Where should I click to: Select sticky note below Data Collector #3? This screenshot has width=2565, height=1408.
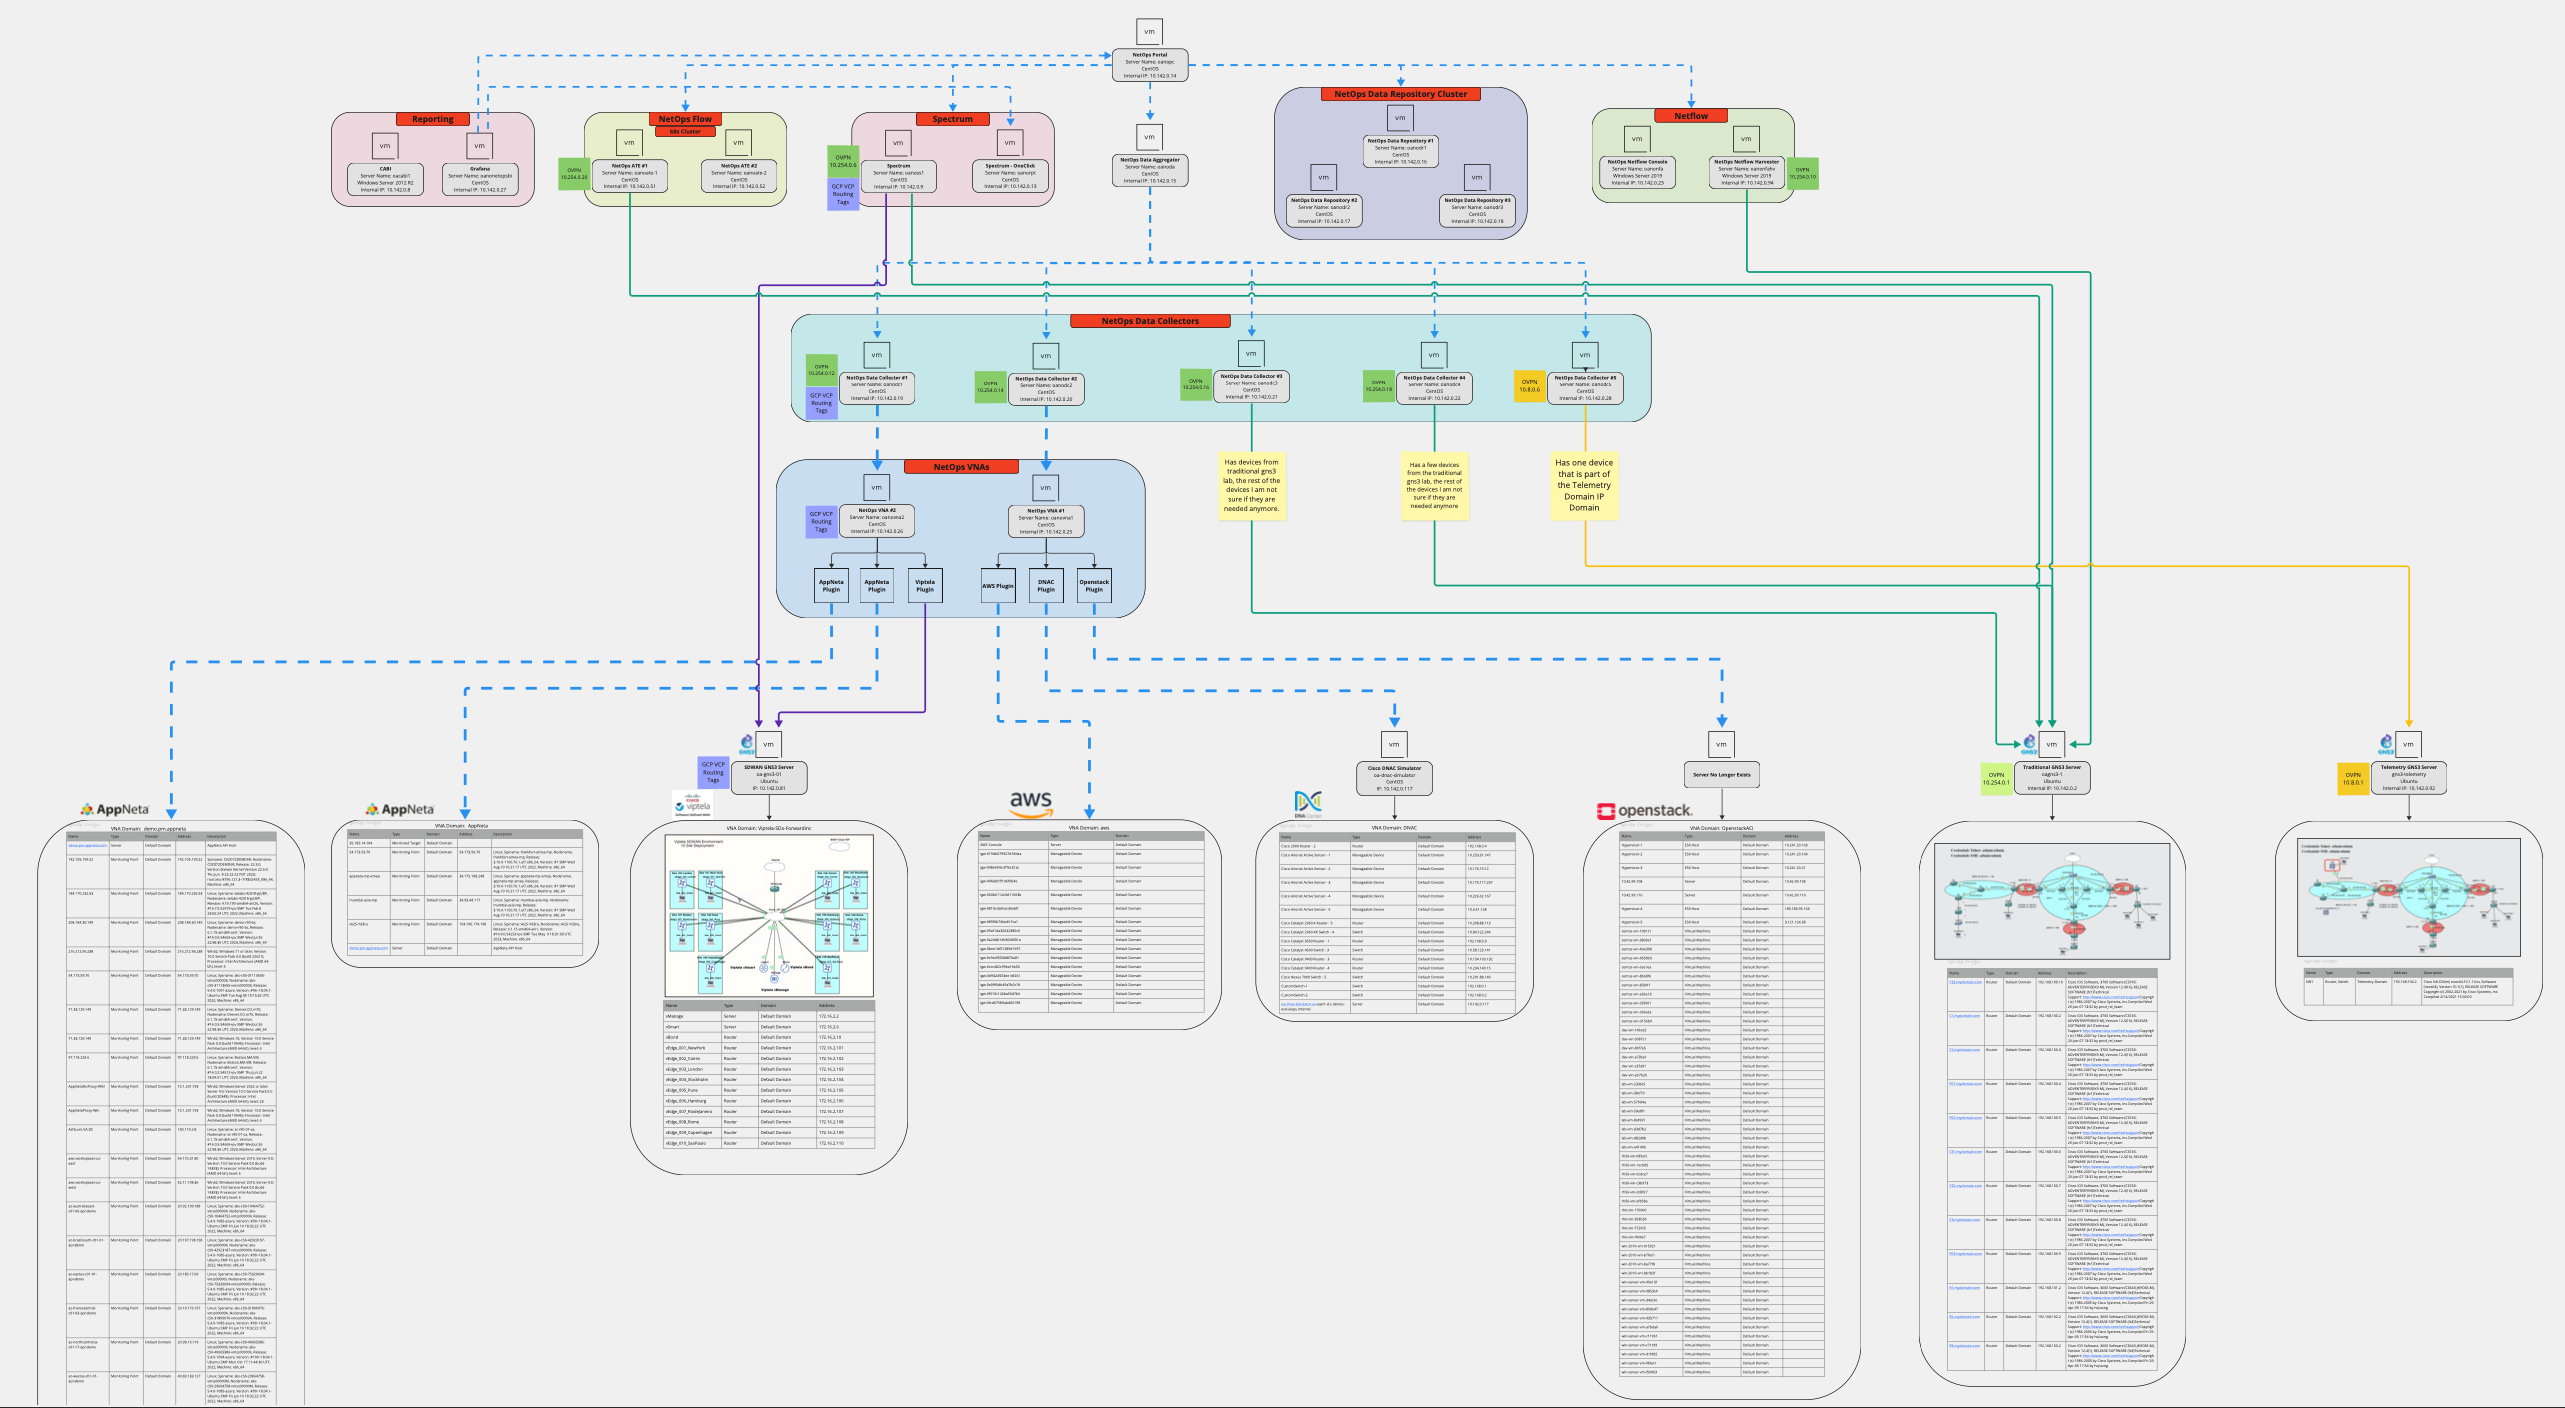[1251, 486]
